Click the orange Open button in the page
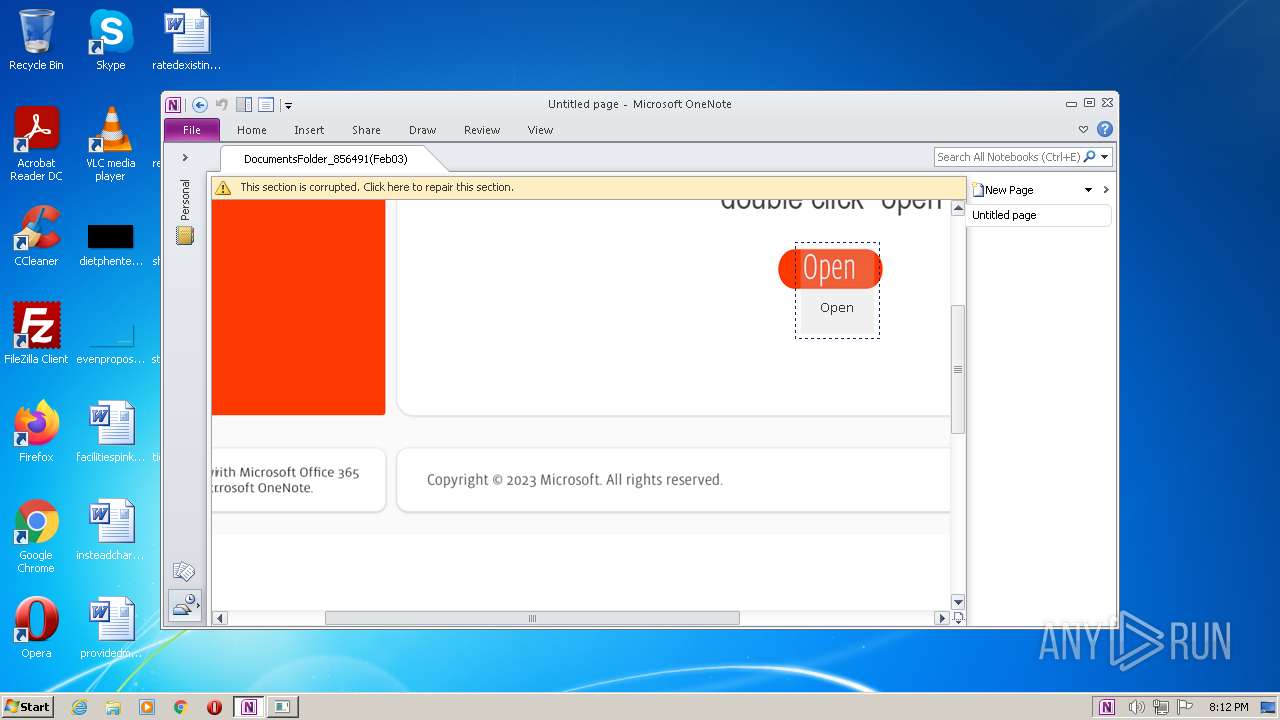This screenshot has height=720, width=1280. pos(830,269)
